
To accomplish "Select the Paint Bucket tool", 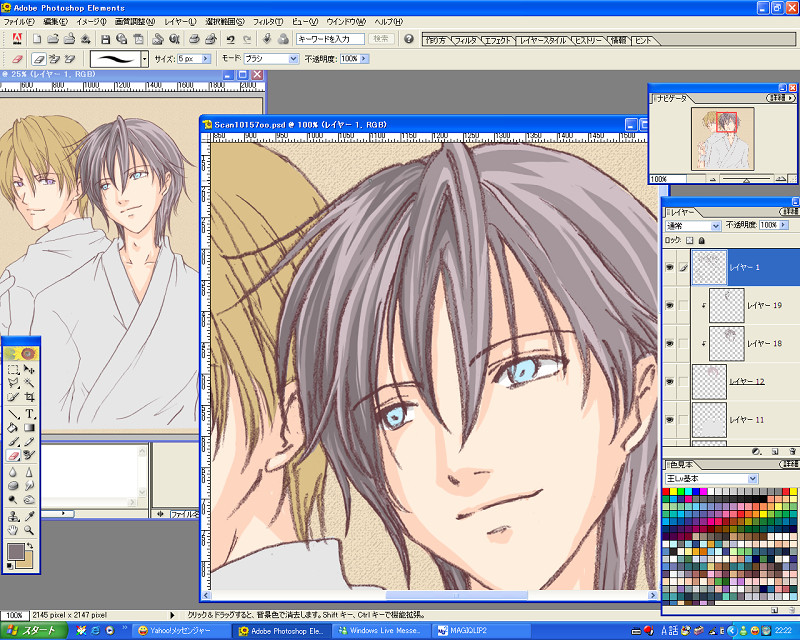I will [13, 428].
